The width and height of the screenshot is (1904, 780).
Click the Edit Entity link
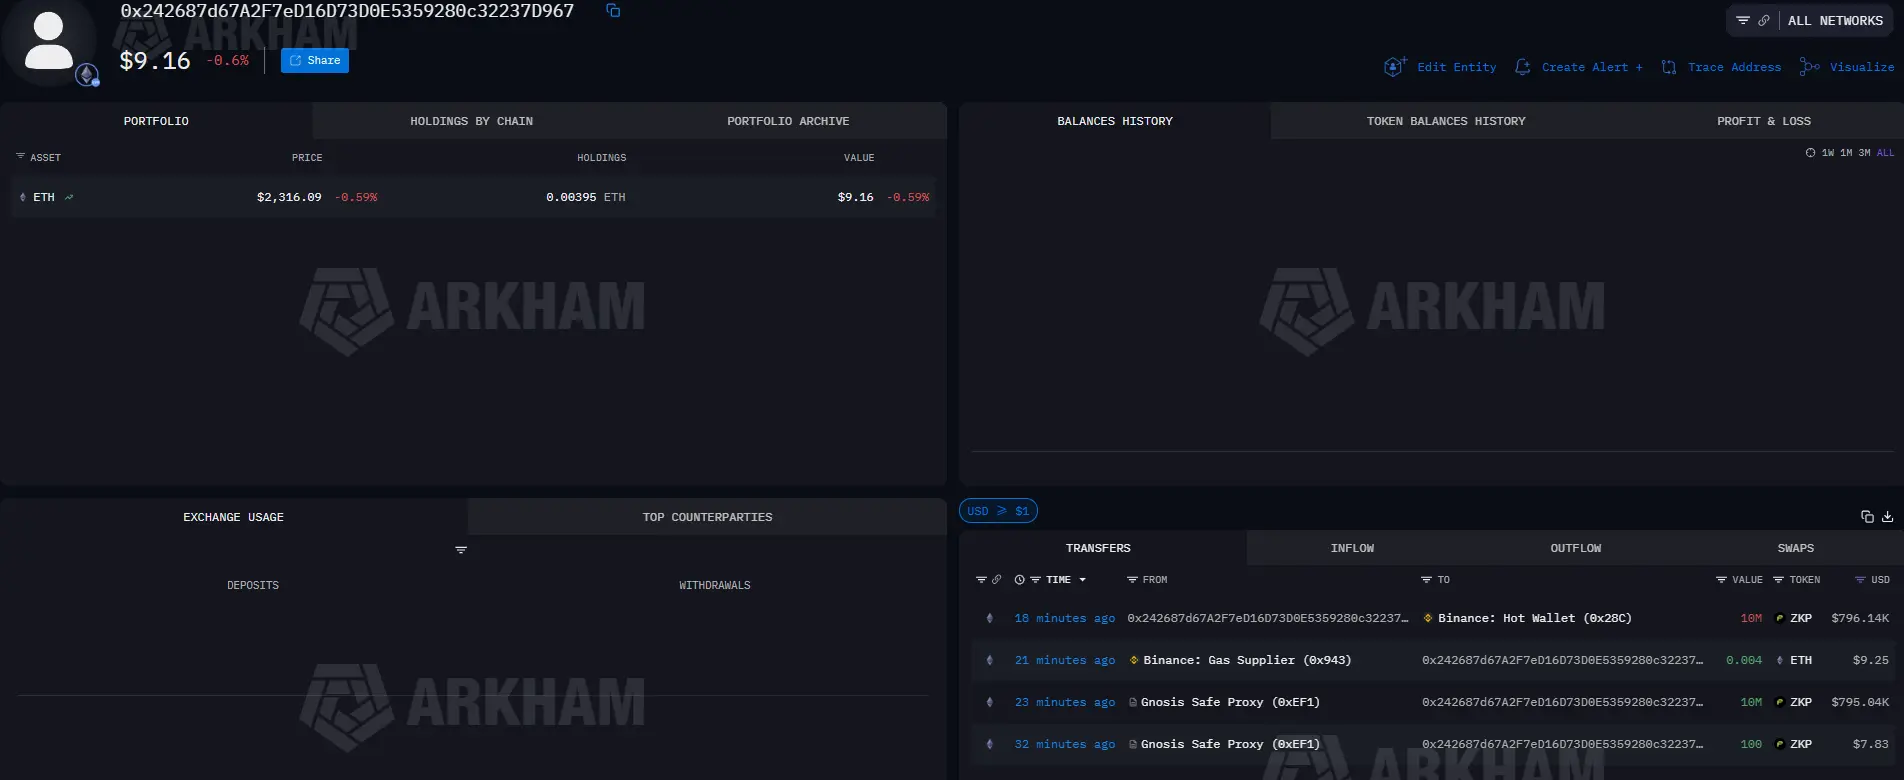tap(1457, 67)
